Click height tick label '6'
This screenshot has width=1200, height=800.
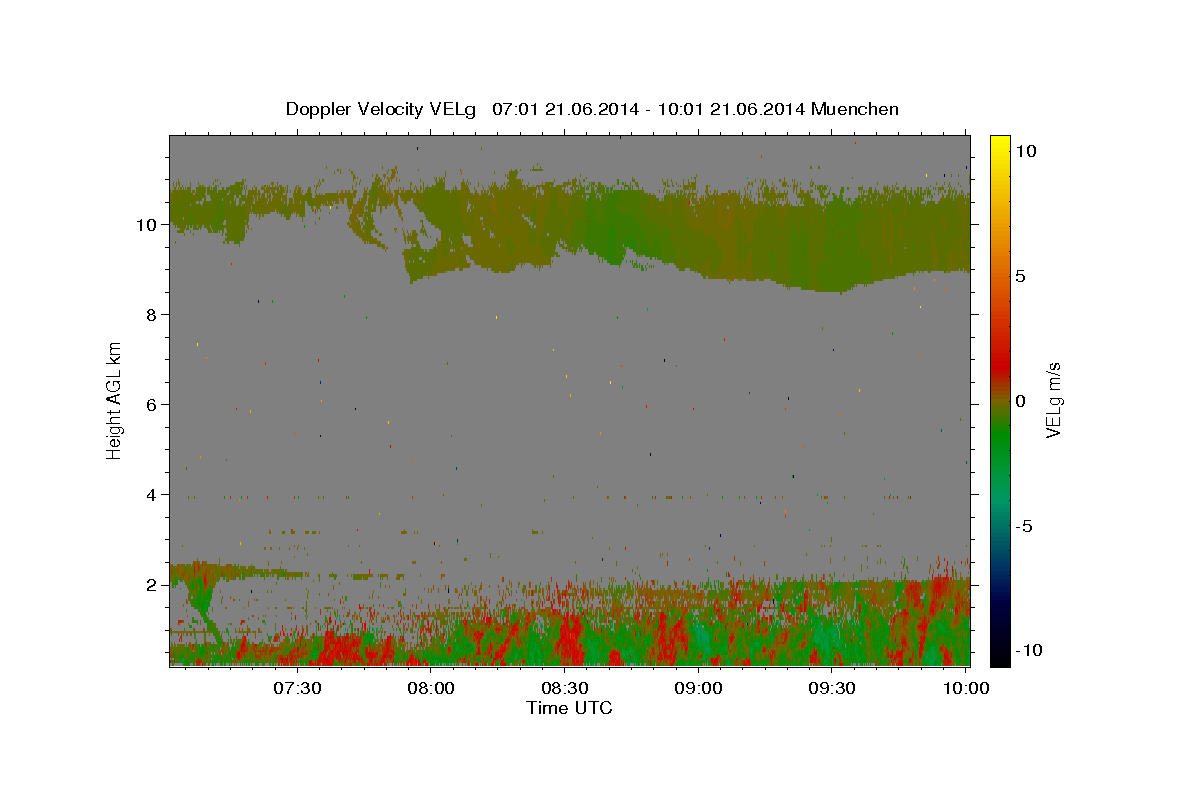[152, 404]
